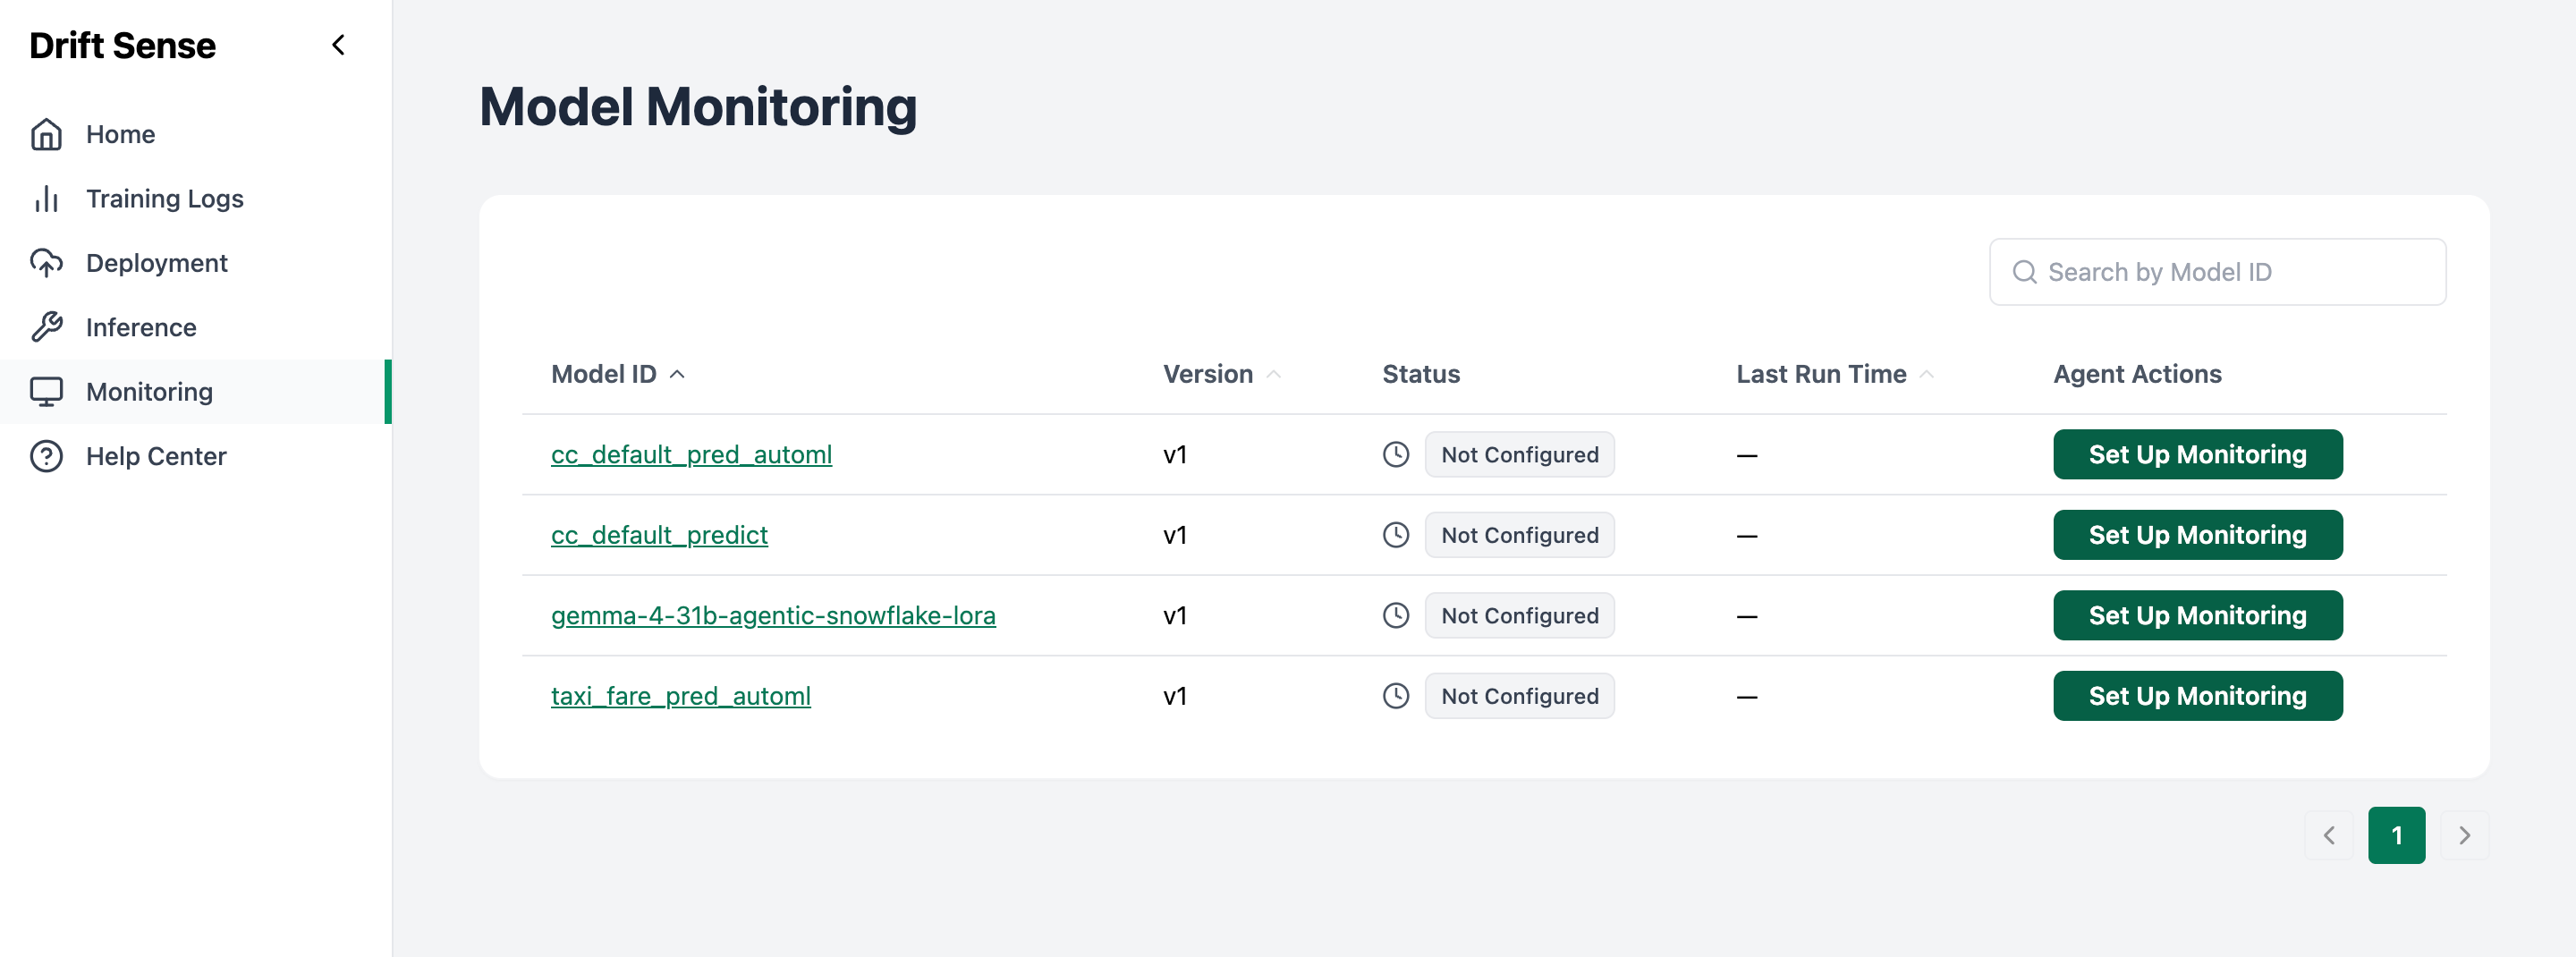
Task: Click the Monitoring monitor icon
Action: coord(46,391)
